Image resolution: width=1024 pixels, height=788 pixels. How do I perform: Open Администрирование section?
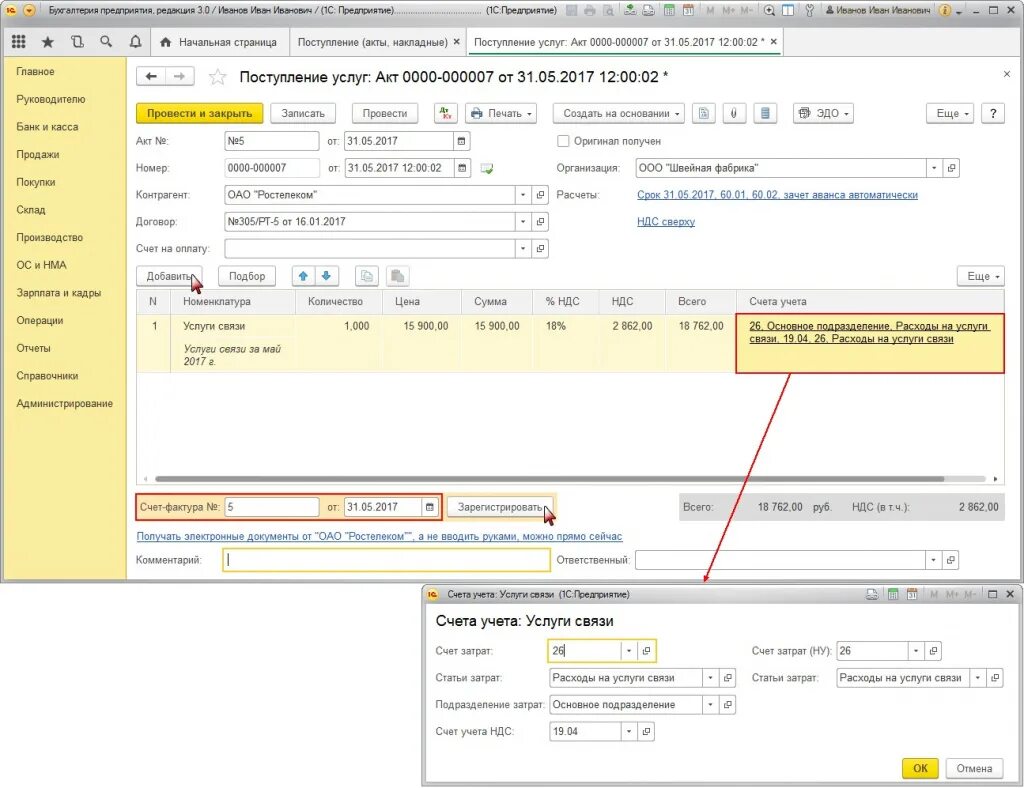click(65, 403)
